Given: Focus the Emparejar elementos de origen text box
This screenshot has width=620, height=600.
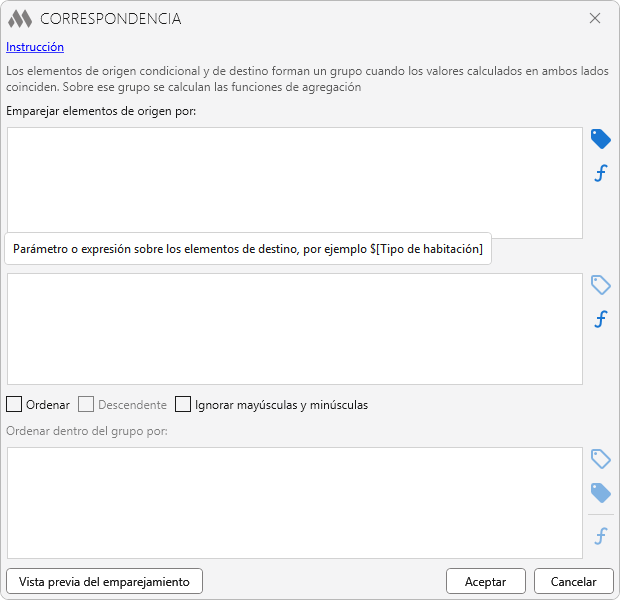Looking at the screenshot, I should (x=295, y=183).
